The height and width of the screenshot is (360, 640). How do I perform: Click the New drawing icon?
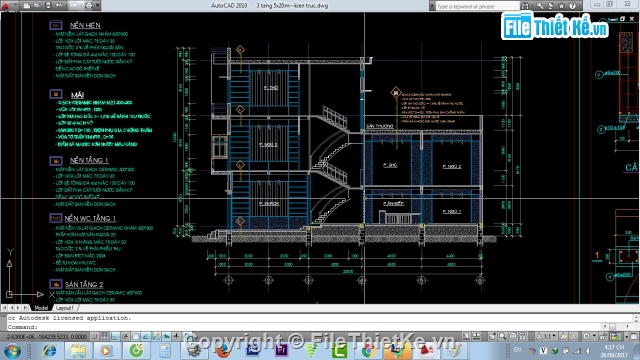[26, 6]
